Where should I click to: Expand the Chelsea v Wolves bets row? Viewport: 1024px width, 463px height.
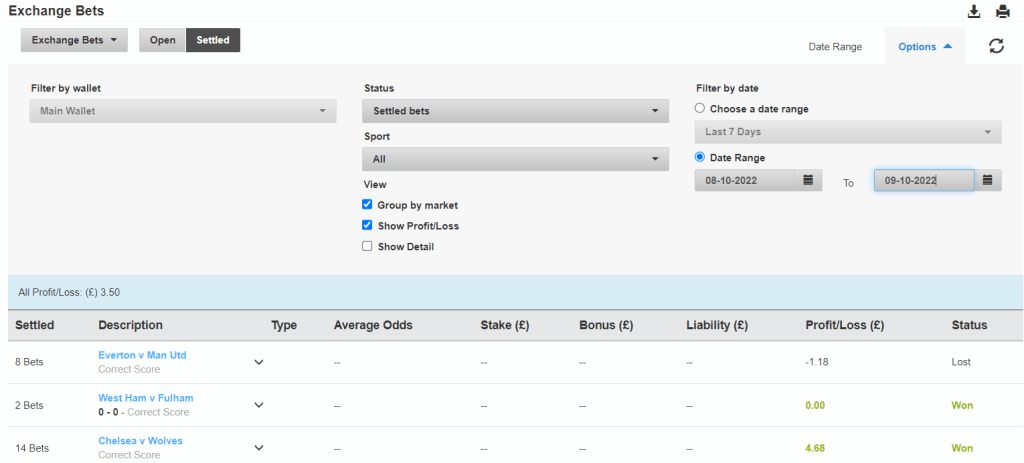click(x=259, y=447)
